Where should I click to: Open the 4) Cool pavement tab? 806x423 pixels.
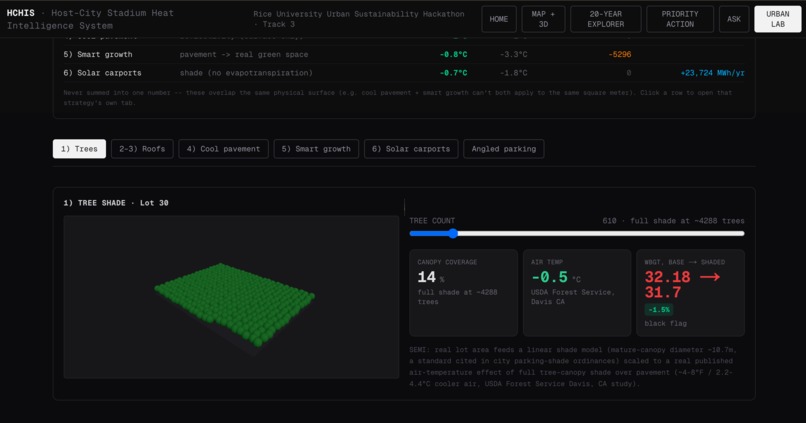[223, 149]
